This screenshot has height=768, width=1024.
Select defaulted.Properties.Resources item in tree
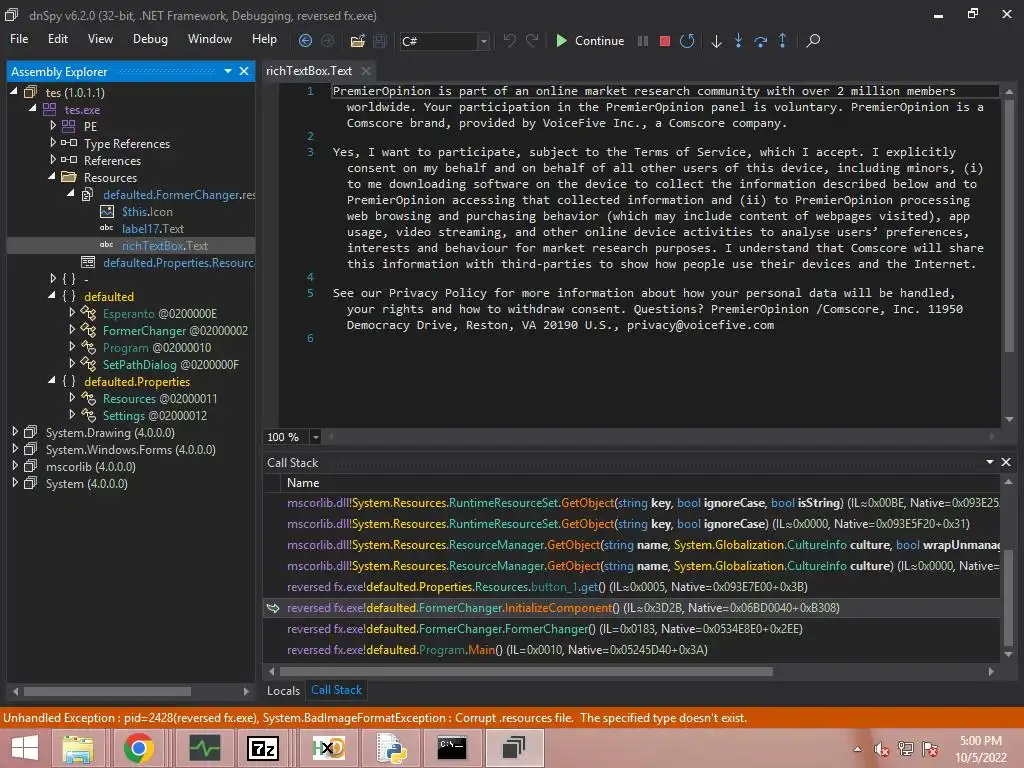[x=178, y=263]
